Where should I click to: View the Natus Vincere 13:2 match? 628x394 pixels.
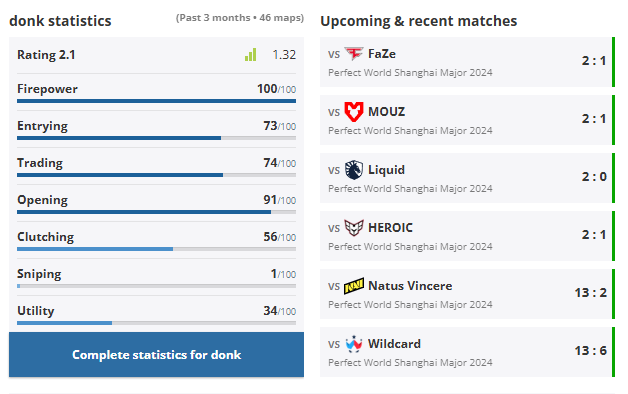coord(467,294)
